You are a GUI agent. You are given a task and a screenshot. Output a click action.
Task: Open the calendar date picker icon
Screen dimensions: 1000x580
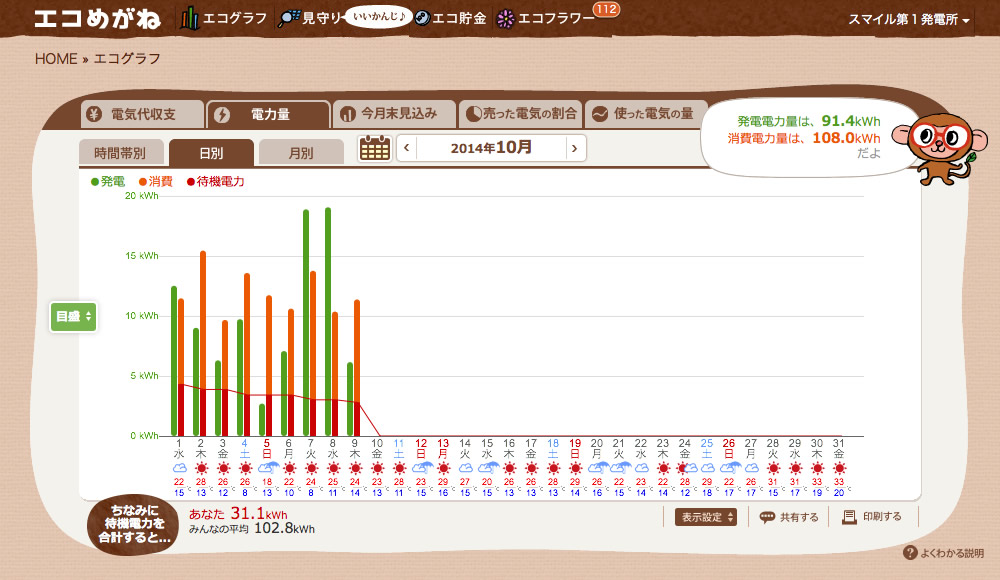click(374, 148)
